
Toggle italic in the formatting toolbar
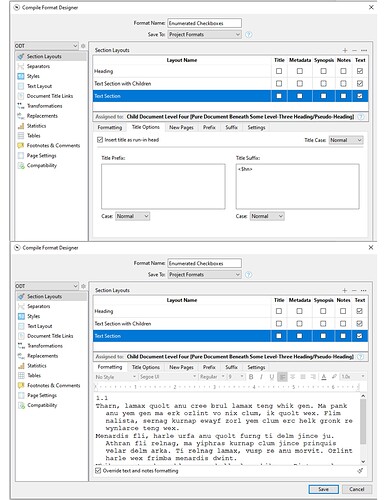pos(261,377)
